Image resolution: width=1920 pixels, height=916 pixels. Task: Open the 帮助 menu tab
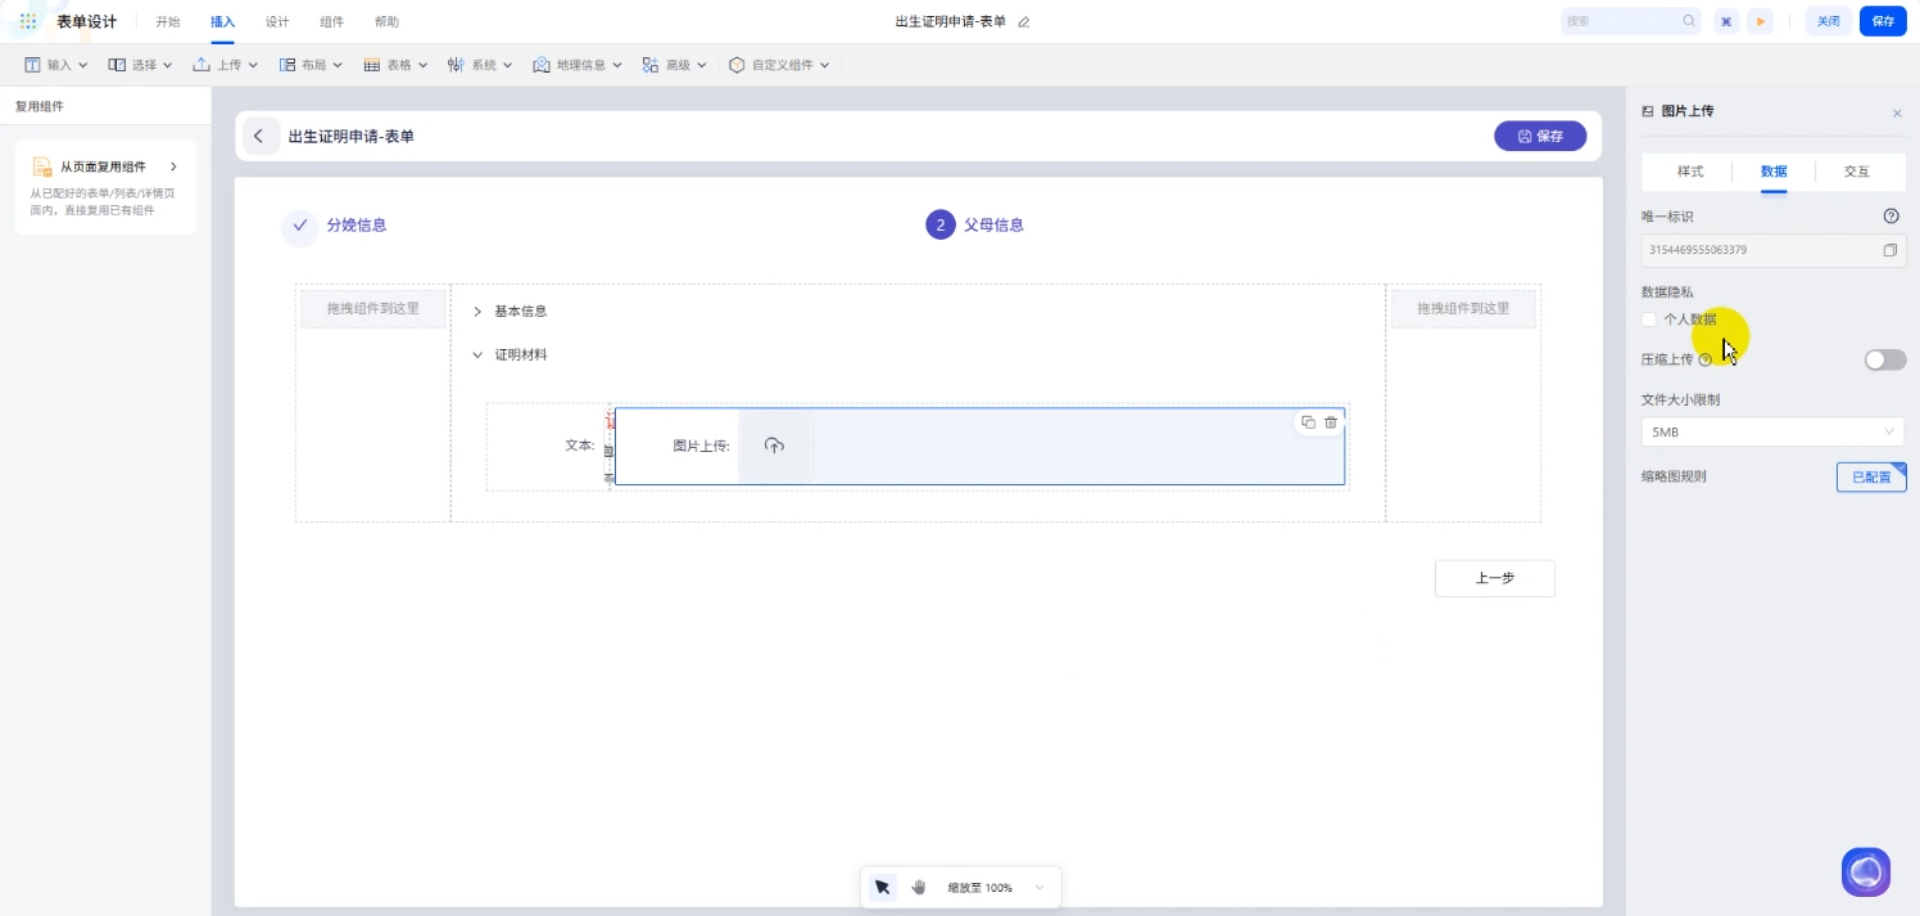(x=387, y=22)
